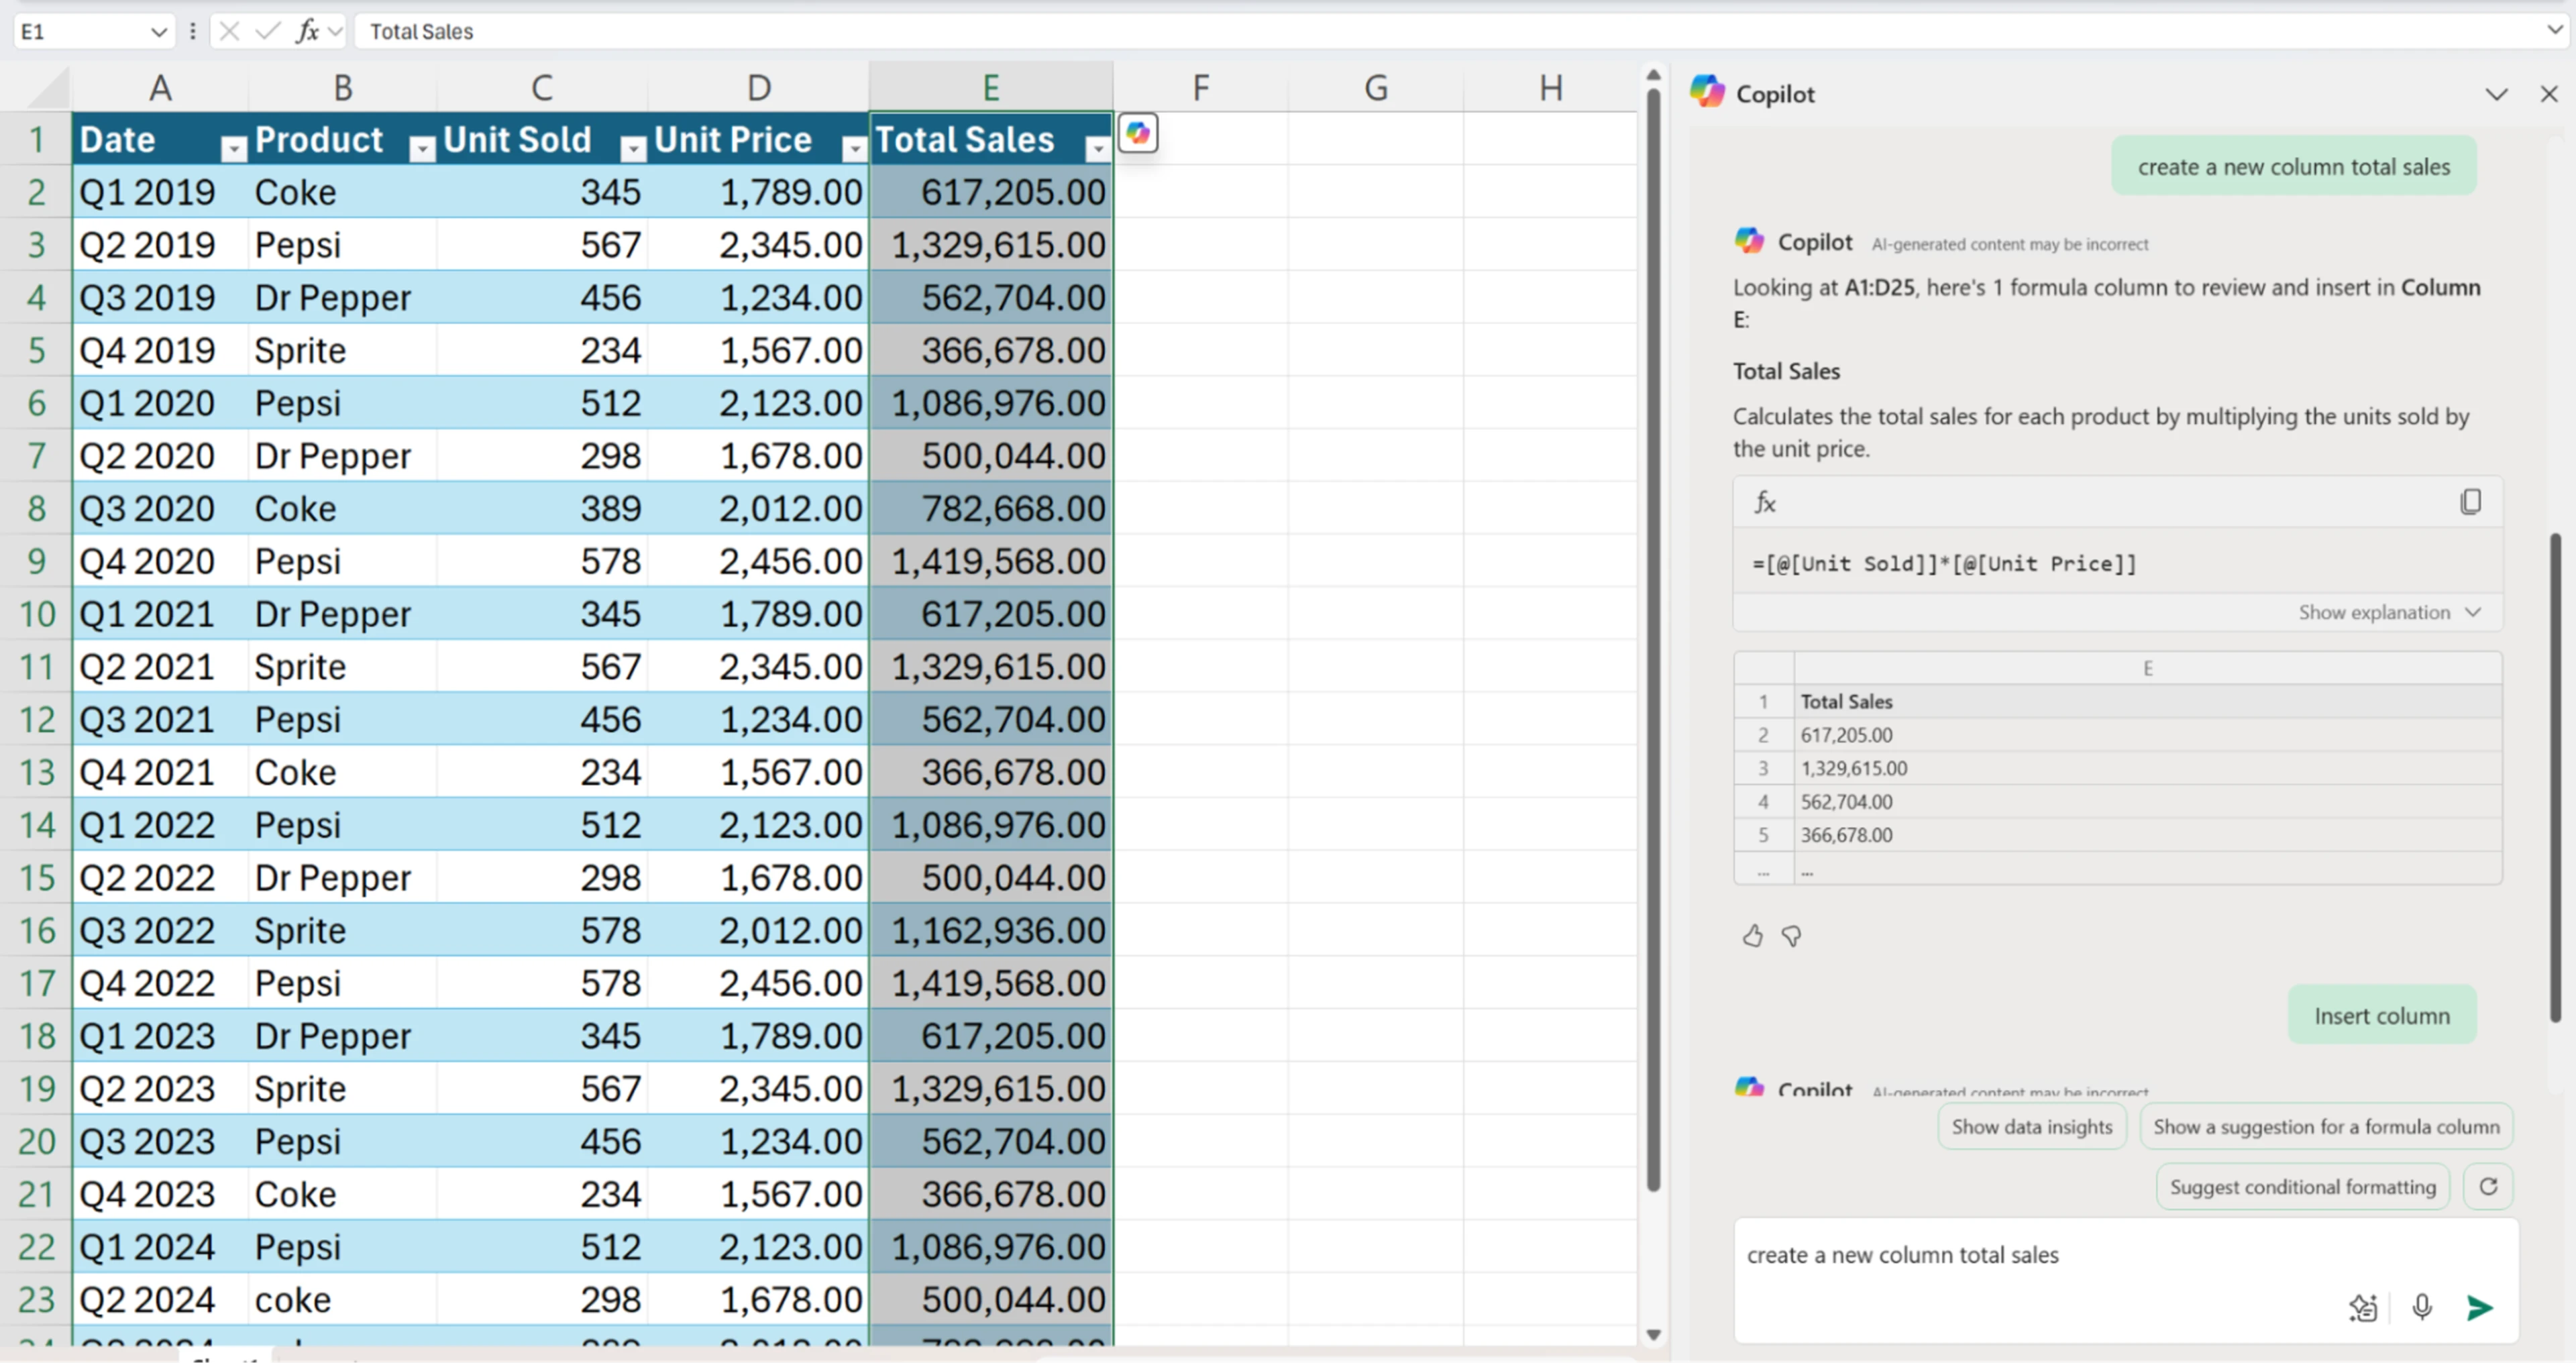Click formula bar options vertical dots
Image resolution: width=2576 pixels, height=1363 pixels.
(192, 31)
